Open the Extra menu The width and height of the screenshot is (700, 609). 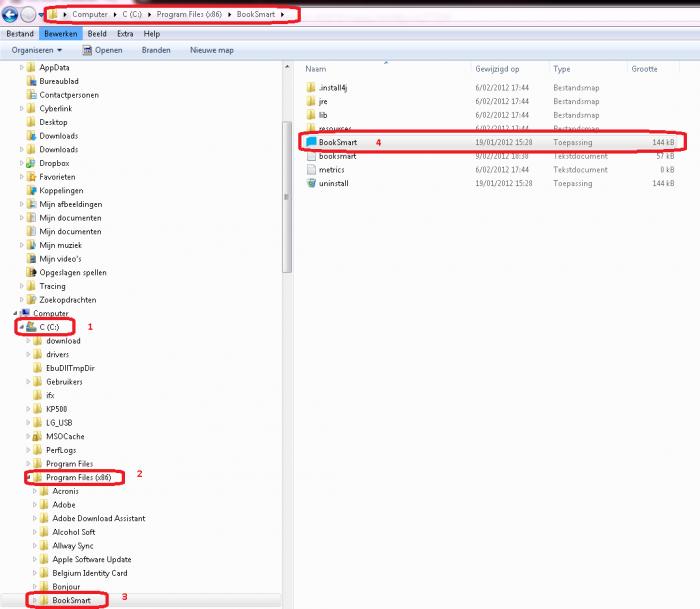pyautogui.click(x=125, y=33)
